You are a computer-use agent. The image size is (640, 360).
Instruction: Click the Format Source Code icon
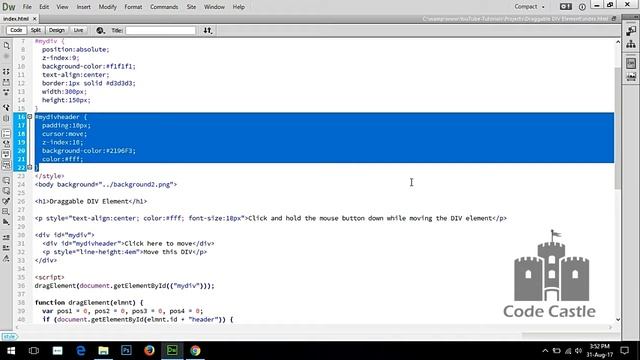click(6, 258)
